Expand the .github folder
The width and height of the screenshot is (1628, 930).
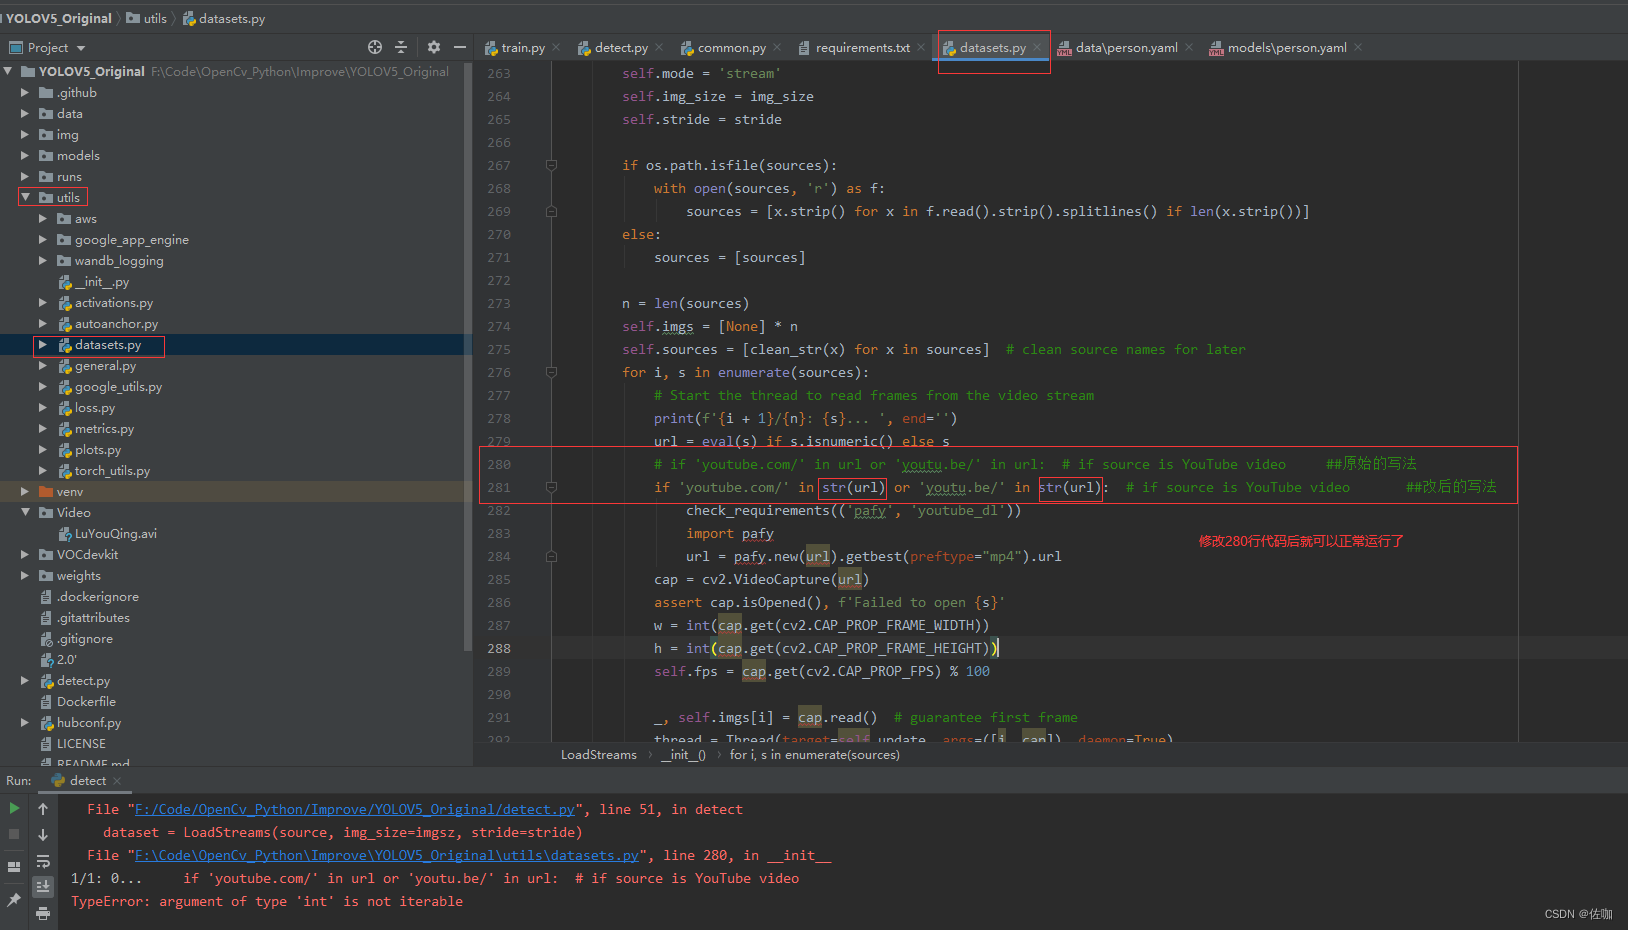(x=25, y=92)
